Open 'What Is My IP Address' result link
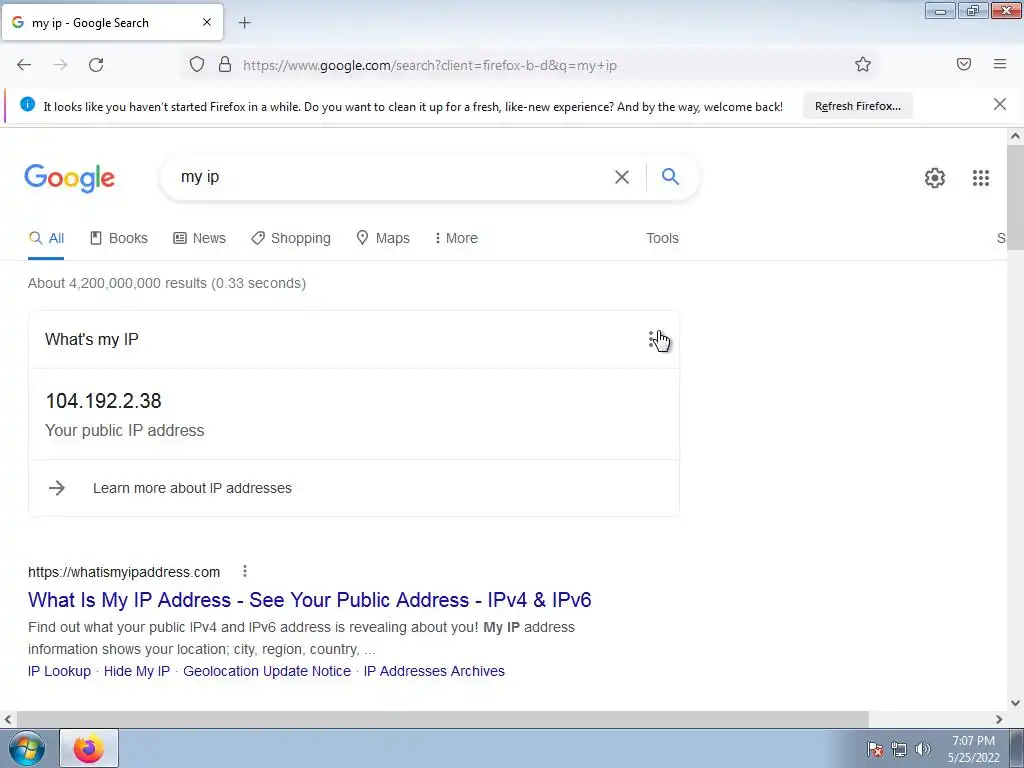 [310, 600]
